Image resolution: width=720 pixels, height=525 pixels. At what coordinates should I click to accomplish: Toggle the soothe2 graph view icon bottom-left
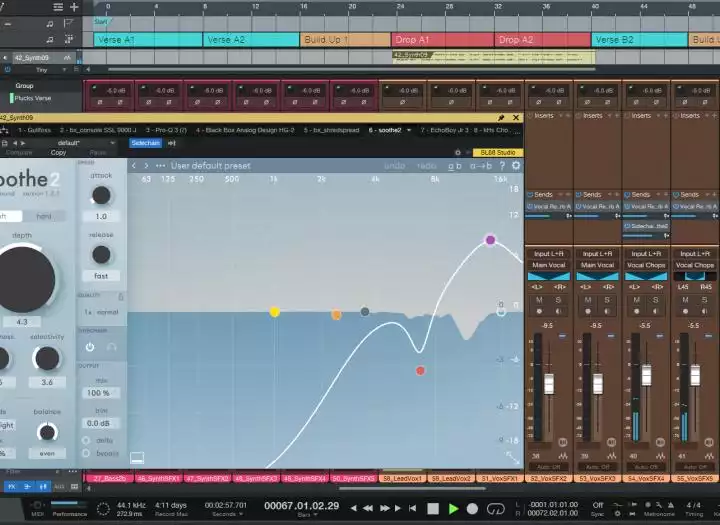pos(137,457)
